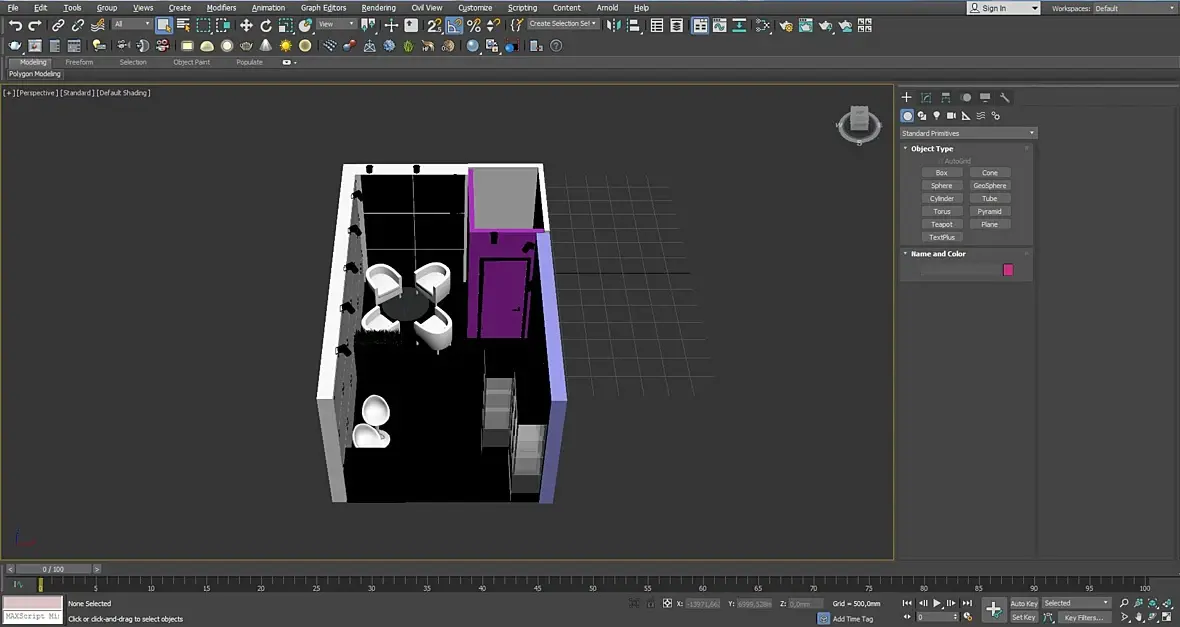Select the Select and Move tool
This screenshot has width=1180, height=627.
pos(246,25)
